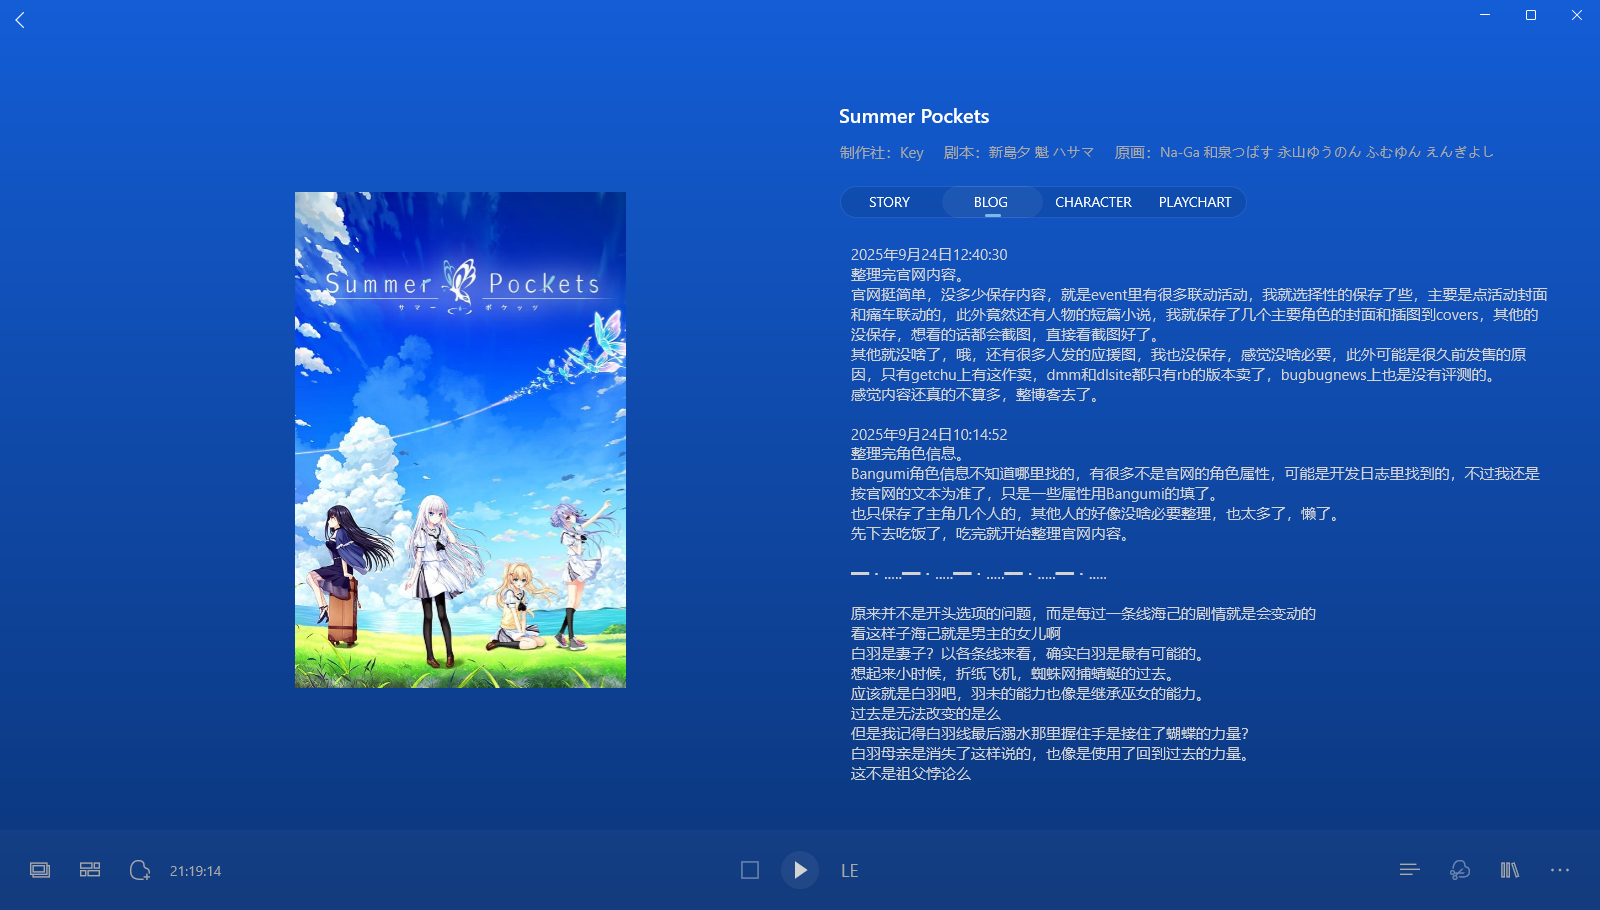Screen dimensions: 1600x910
Task: Click the blog timestamp 2025年9月24日12:40:30
Action: tap(929, 255)
